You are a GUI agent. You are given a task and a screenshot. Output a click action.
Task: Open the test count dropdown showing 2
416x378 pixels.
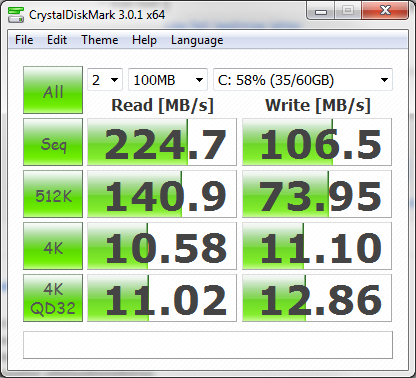(x=105, y=80)
